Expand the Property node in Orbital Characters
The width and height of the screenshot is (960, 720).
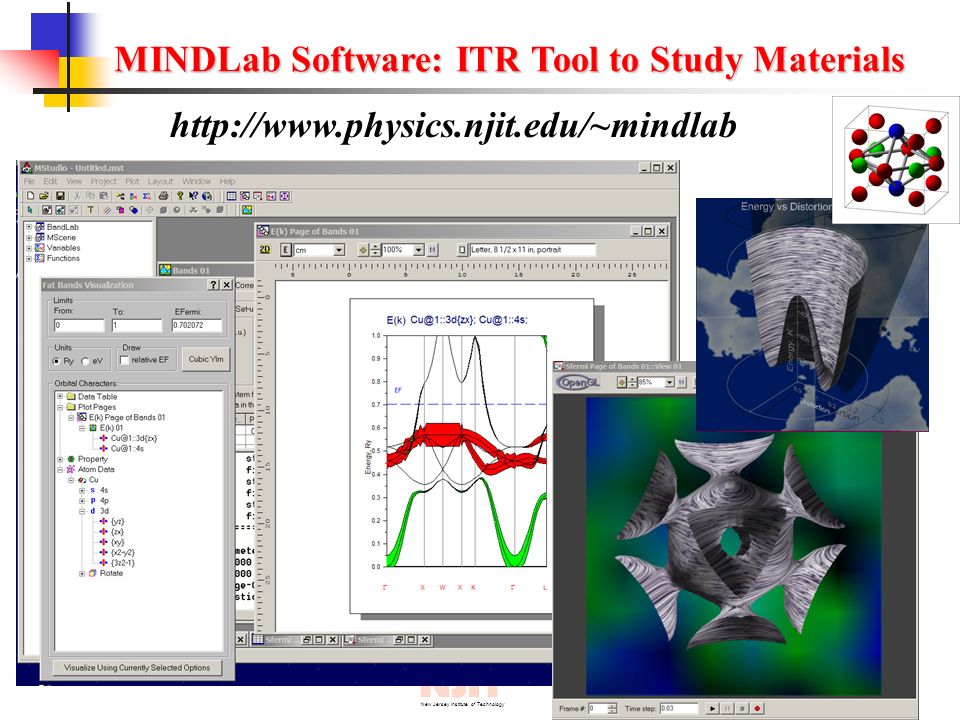pyautogui.click(x=60, y=459)
